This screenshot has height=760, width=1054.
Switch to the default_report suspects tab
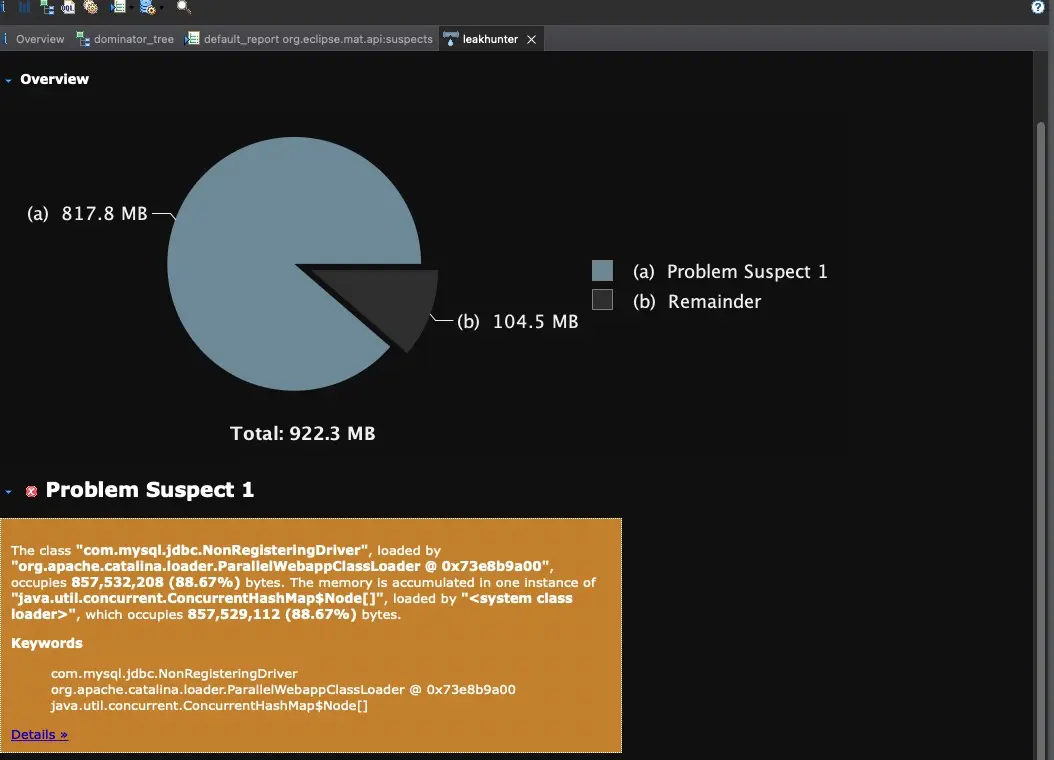[309, 39]
